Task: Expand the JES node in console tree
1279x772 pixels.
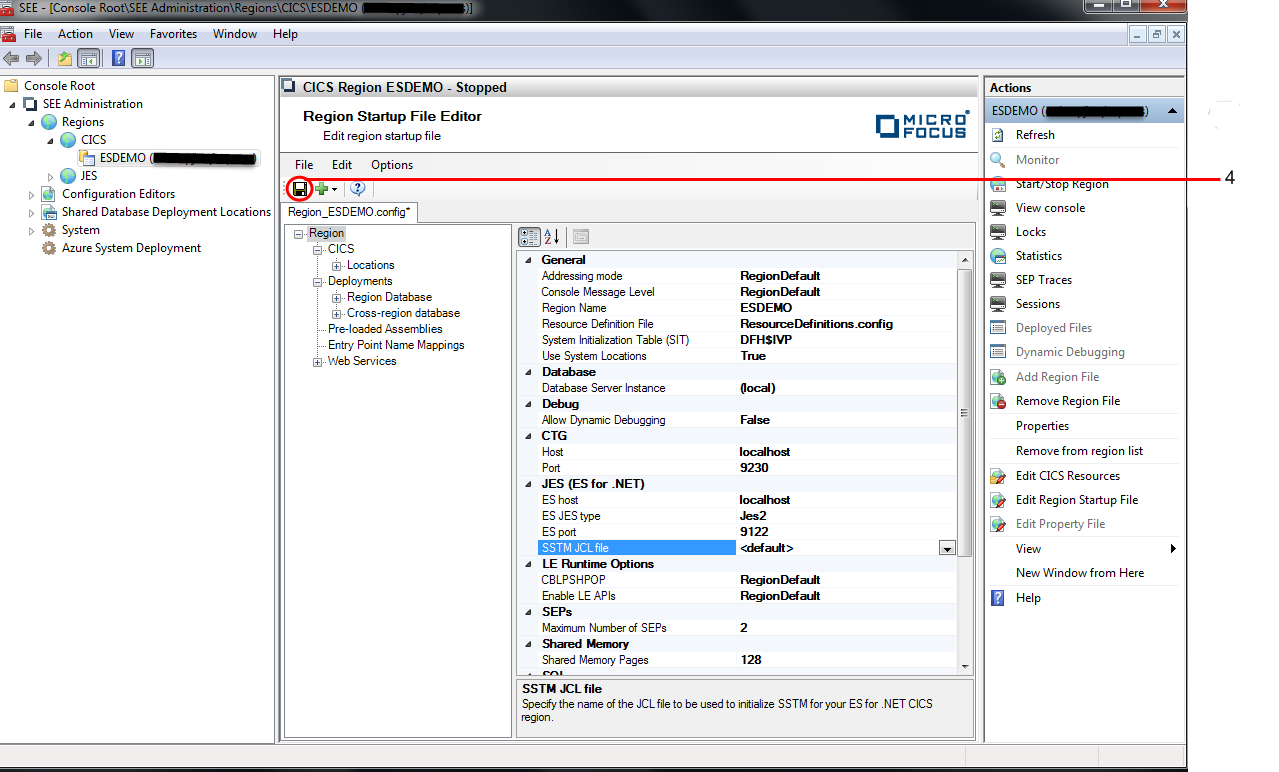Action: pos(51,176)
